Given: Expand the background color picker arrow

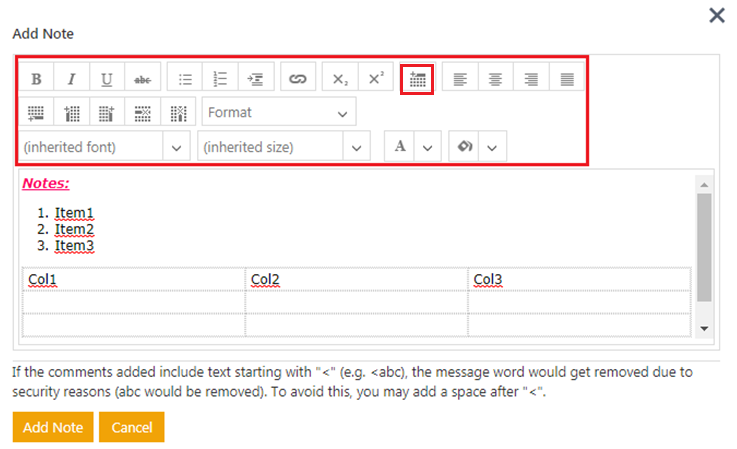Looking at the screenshot, I should pos(492,147).
